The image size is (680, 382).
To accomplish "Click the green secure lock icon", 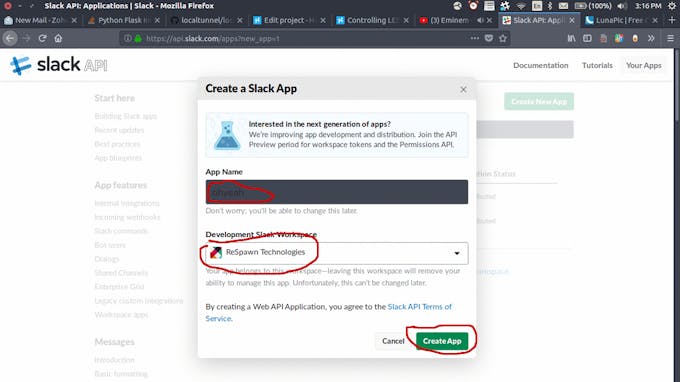I will tap(138, 39).
